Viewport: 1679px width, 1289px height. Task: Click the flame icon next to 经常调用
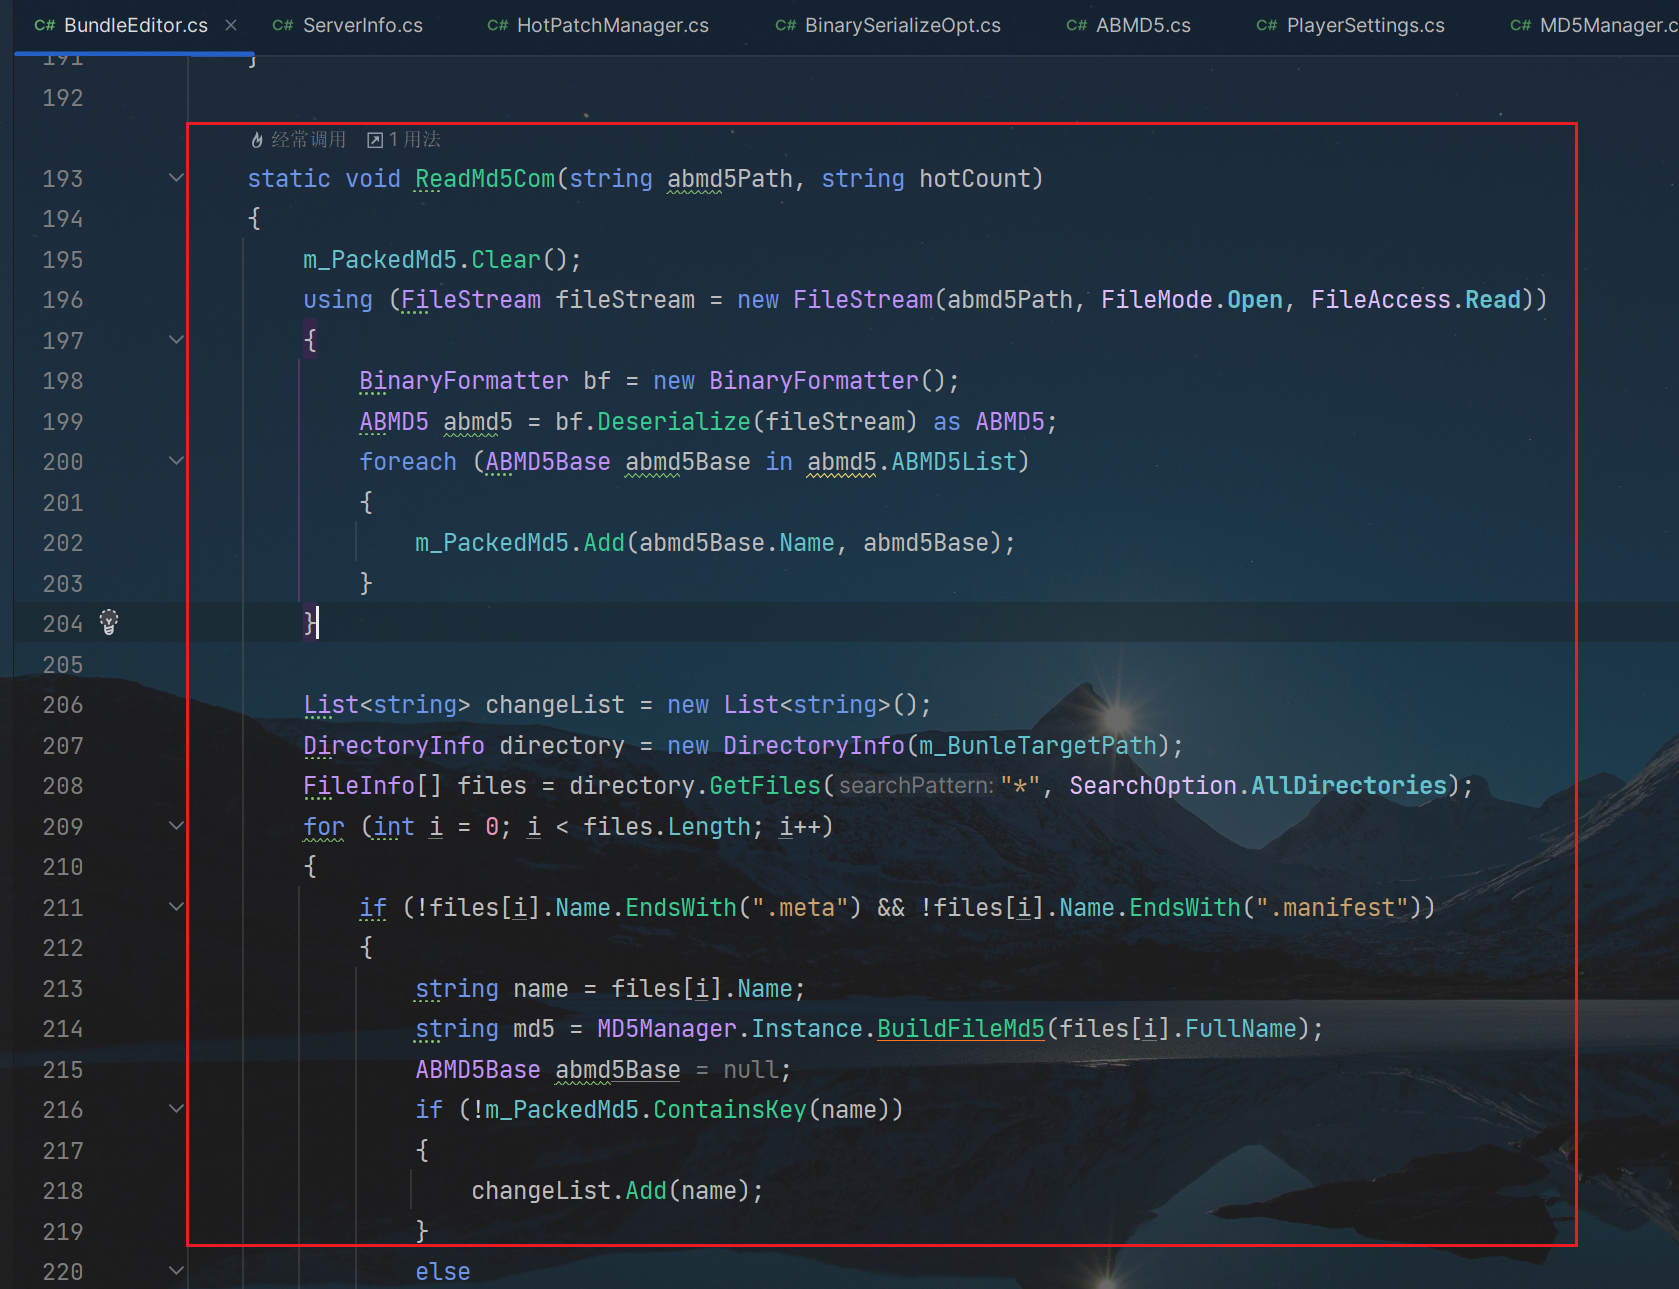(257, 140)
